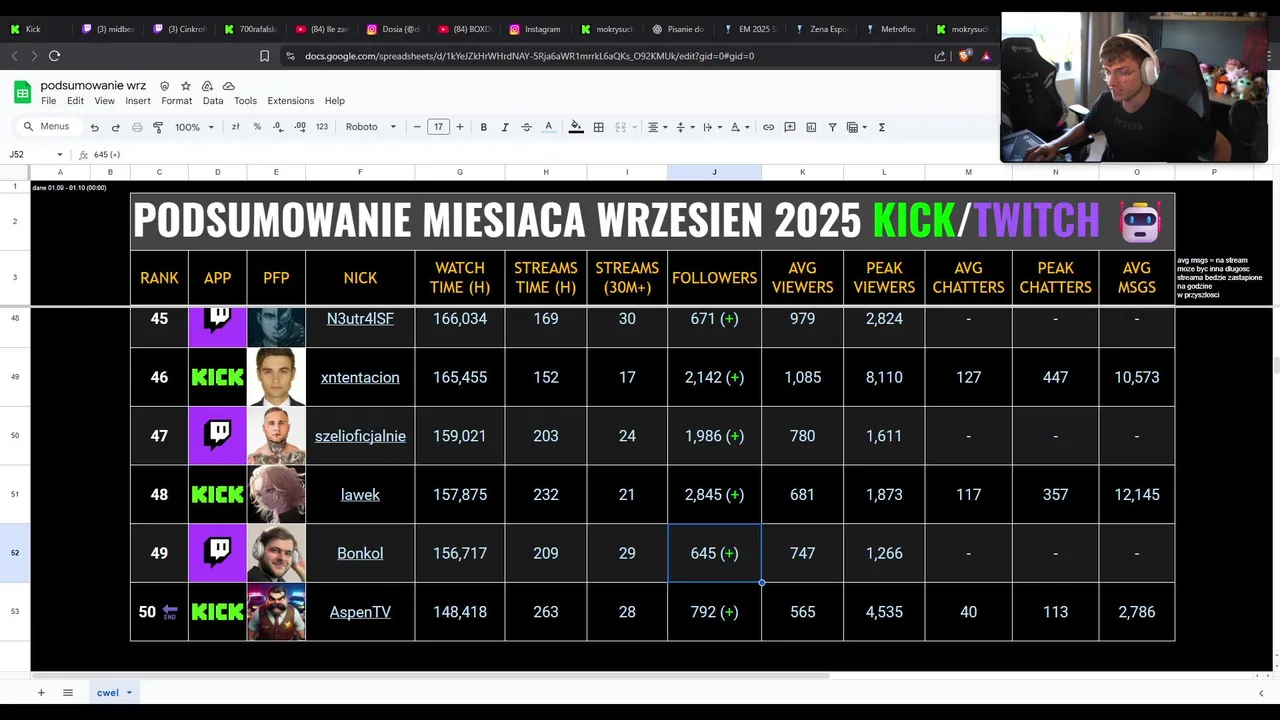Open the Extensions menu
The image size is (1280, 720).
pyautogui.click(x=291, y=101)
